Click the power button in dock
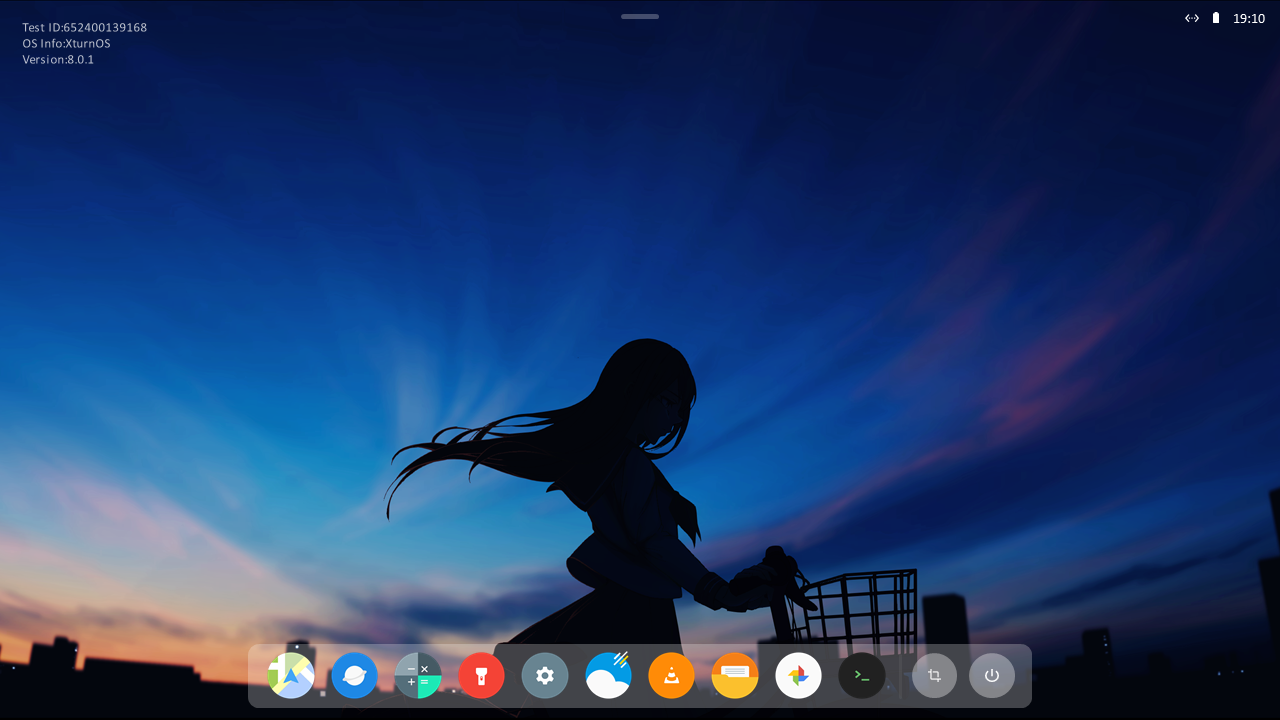Viewport: 1280px width, 720px height. [x=992, y=676]
